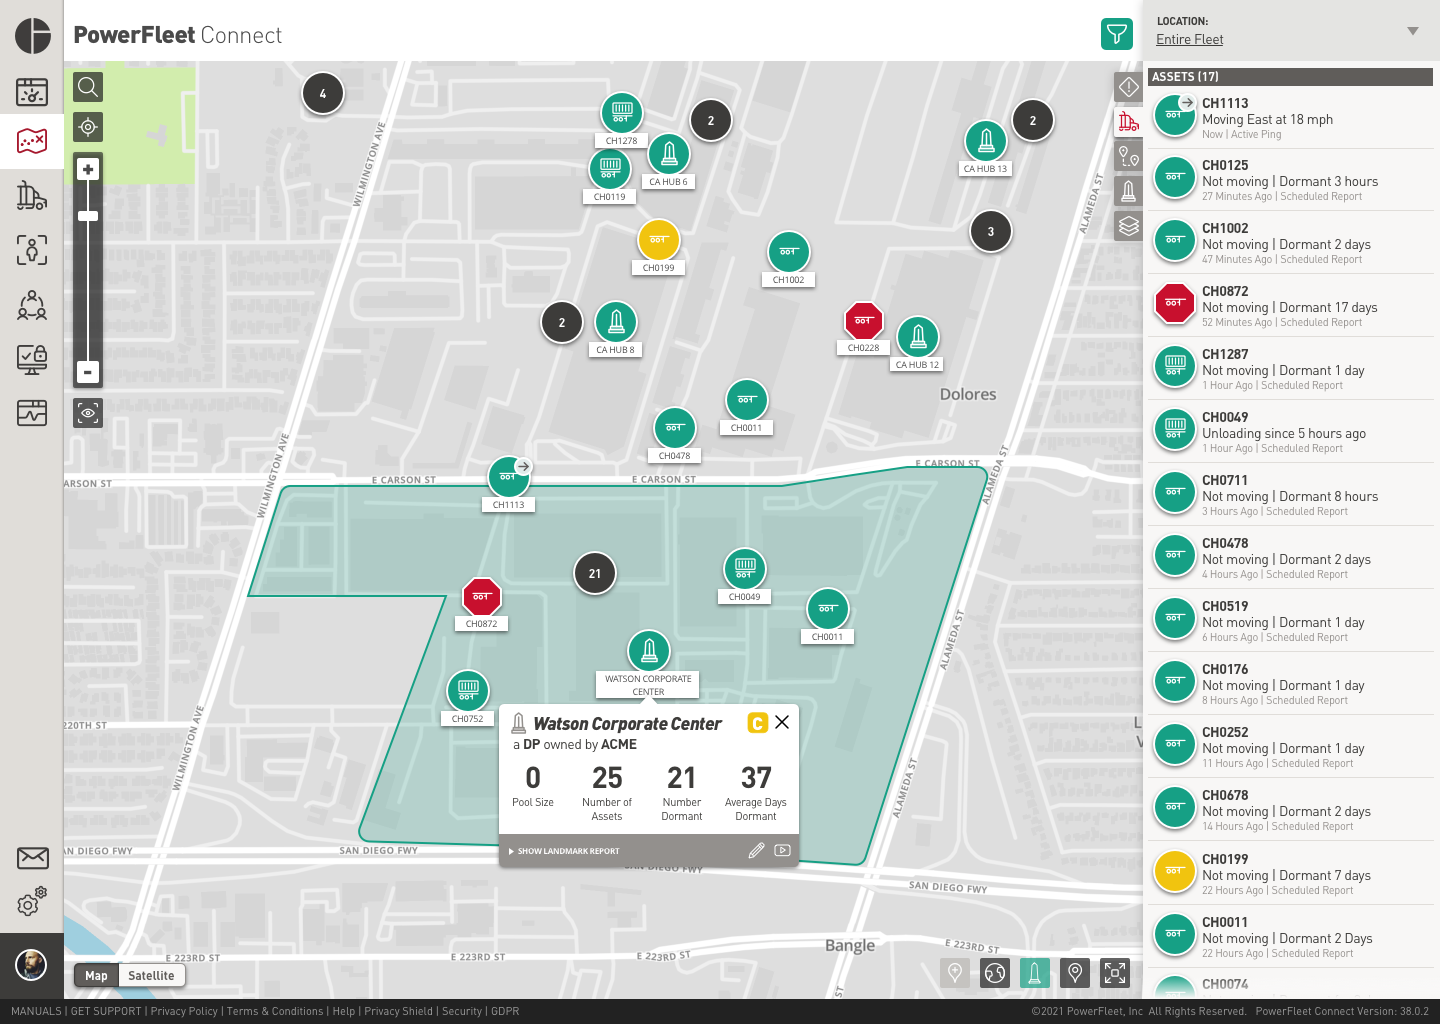
Task: Open the Terms & Conditions footer link
Action: click(x=275, y=1011)
